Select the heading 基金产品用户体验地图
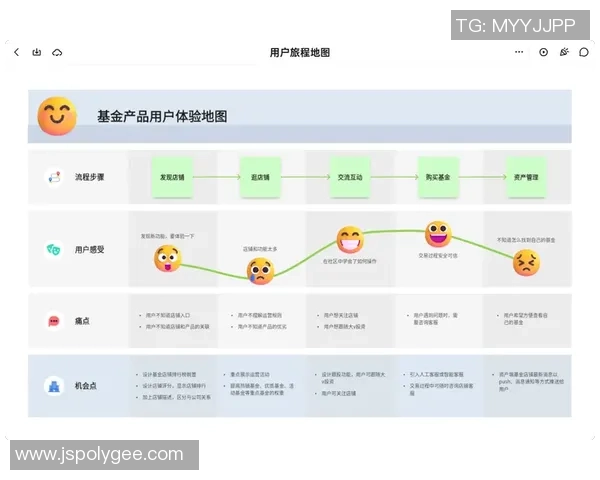600x480 pixels. coord(162,116)
